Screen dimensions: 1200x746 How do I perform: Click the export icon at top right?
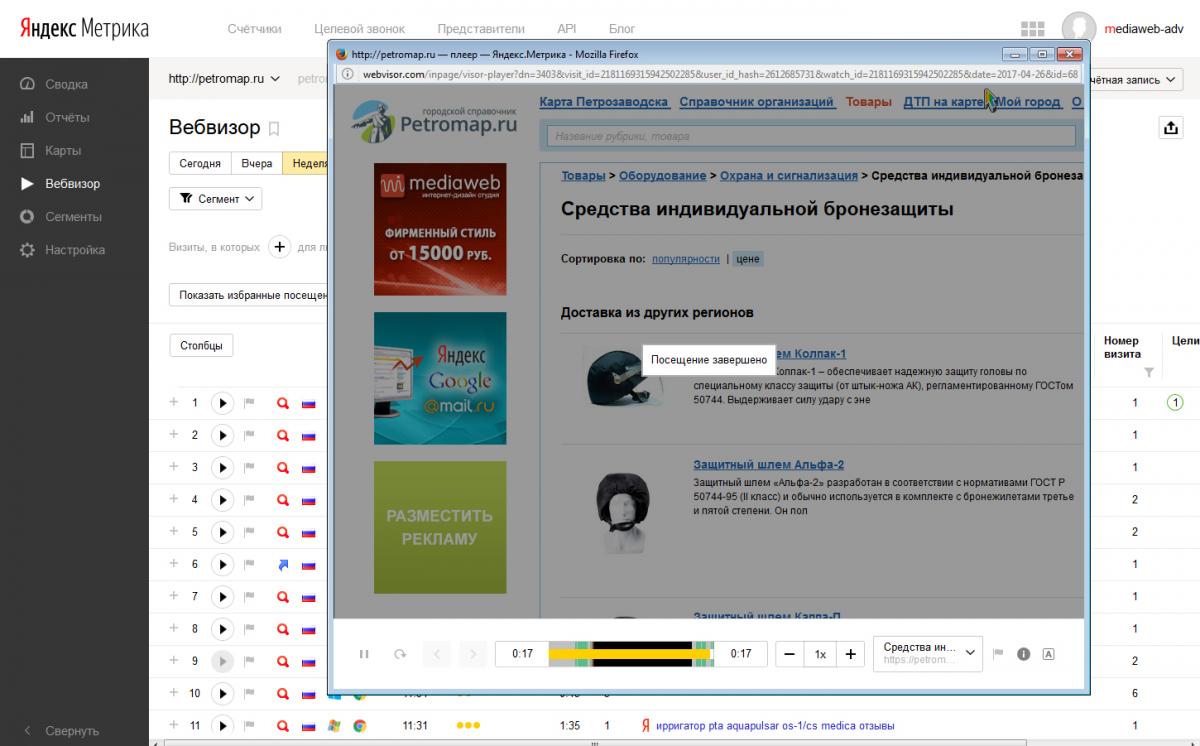coord(1170,128)
